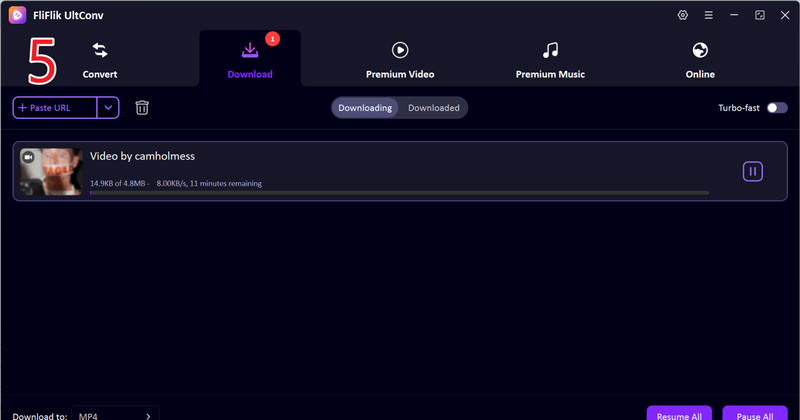Click the trash delete icon
The width and height of the screenshot is (800, 420).
(142, 108)
